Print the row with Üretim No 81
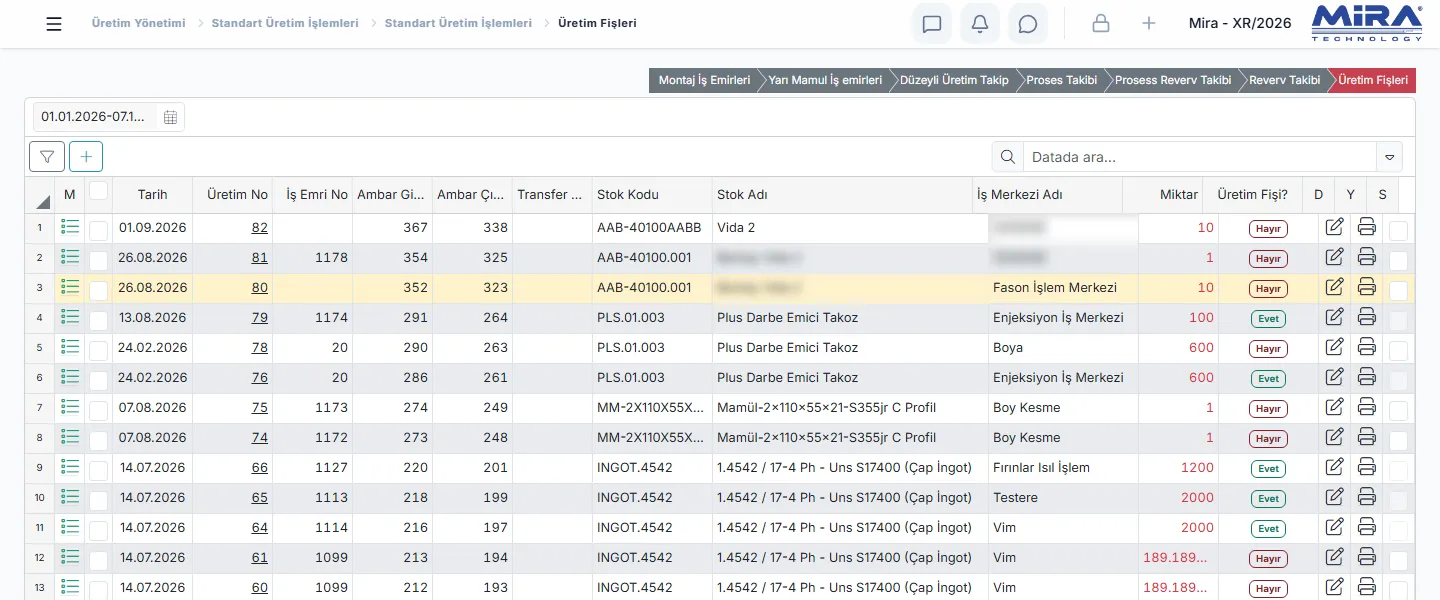The image size is (1440, 600). (x=1367, y=257)
